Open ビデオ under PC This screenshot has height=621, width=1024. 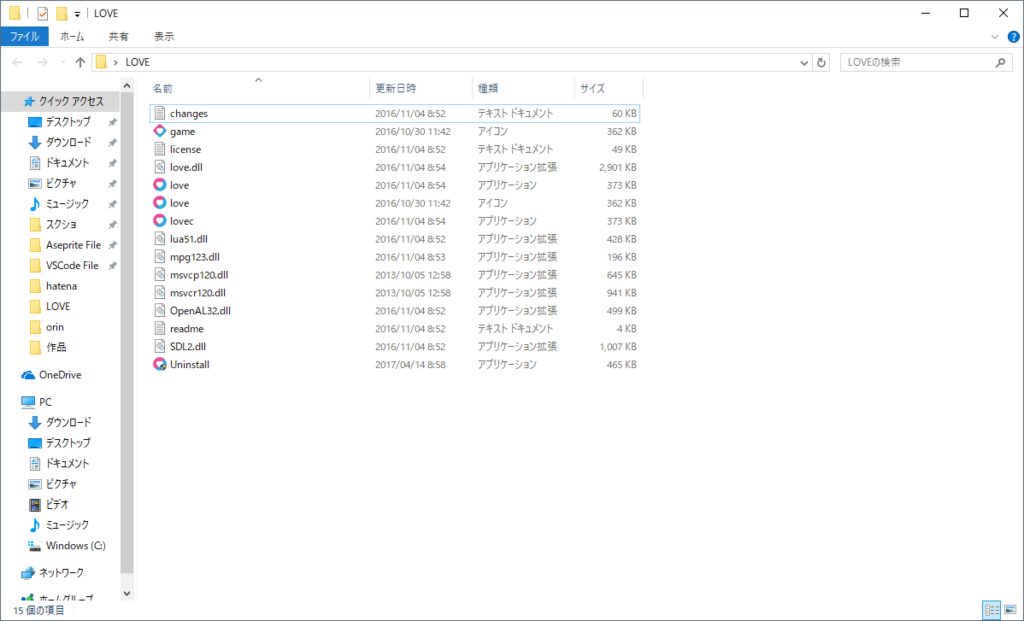(57, 504)
